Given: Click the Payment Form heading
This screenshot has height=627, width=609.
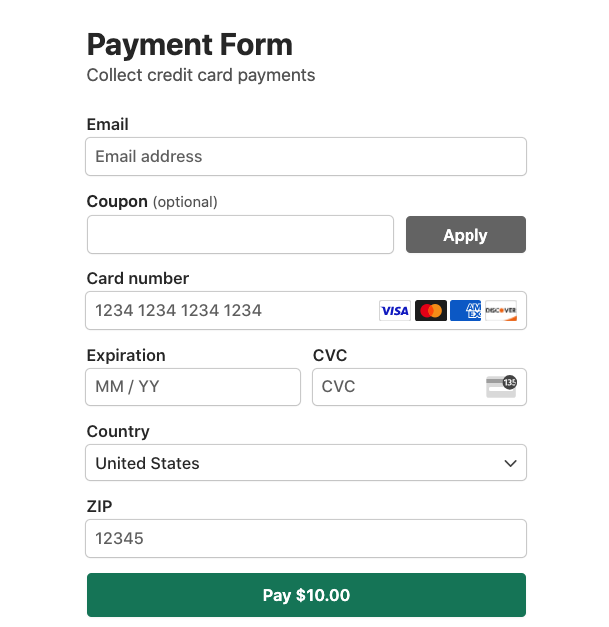Looking at the screenshot, I should pos(190,45).
